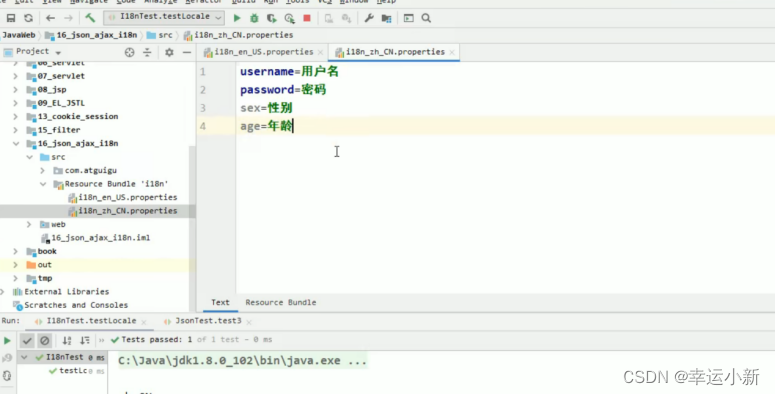Click JavaWeb breadcrumb
Viewport: 775px width, 395px height.
(19, 35)
